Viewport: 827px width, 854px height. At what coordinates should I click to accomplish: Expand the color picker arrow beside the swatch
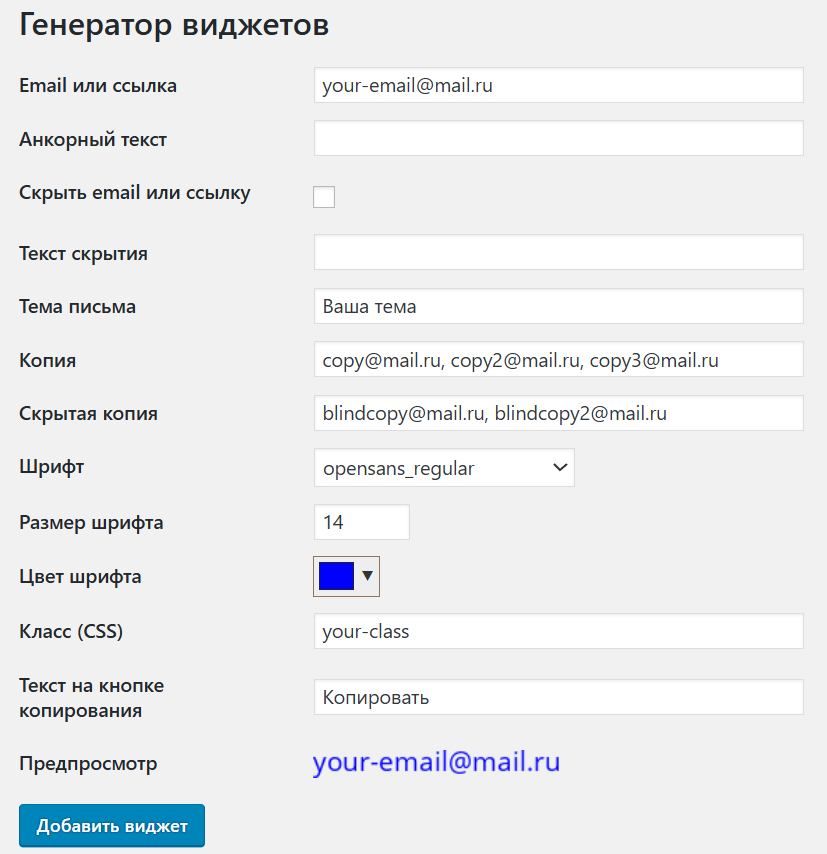click(368, 576)
